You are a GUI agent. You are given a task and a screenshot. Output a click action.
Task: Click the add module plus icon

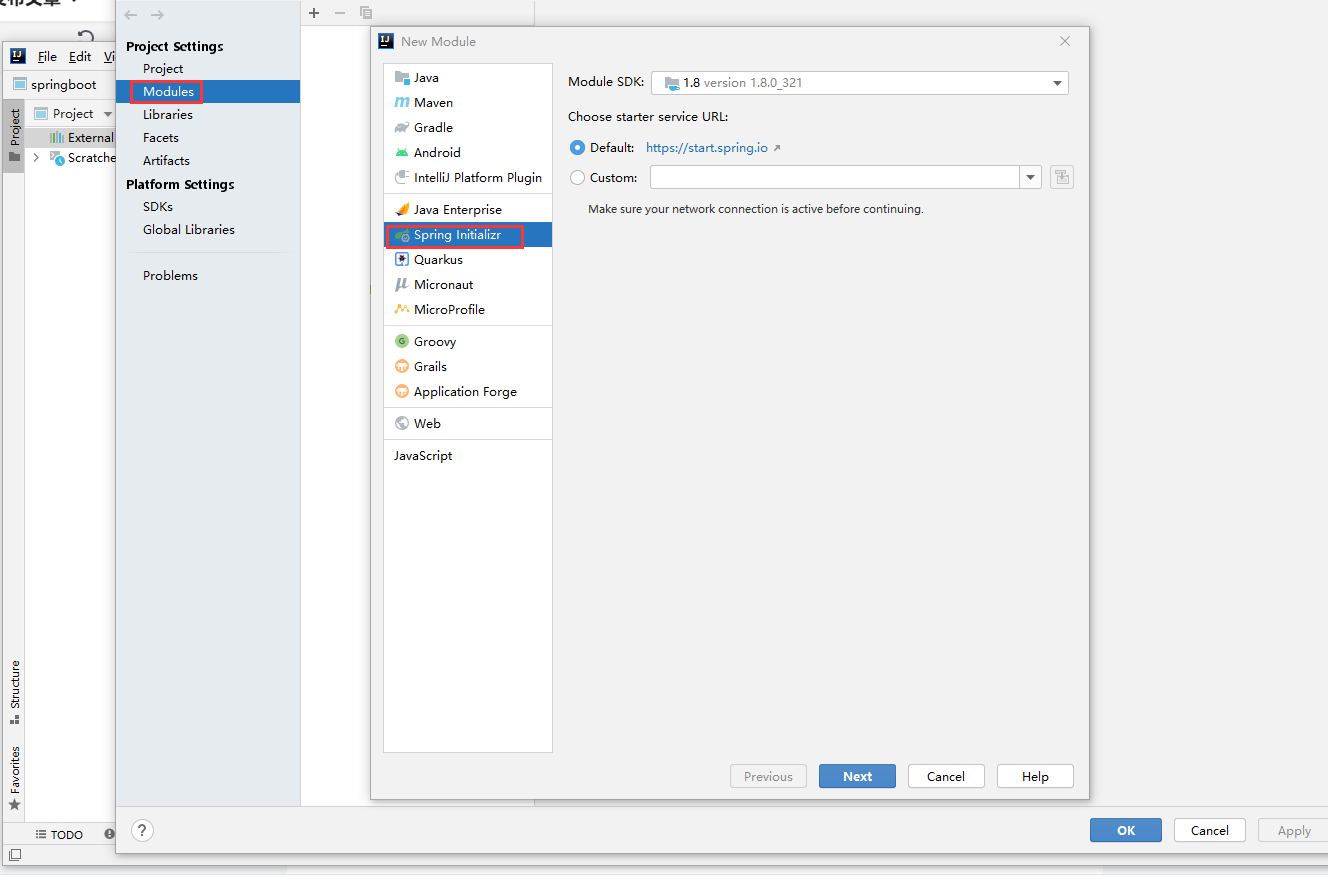pyautogui.click(x=314, y=13)
